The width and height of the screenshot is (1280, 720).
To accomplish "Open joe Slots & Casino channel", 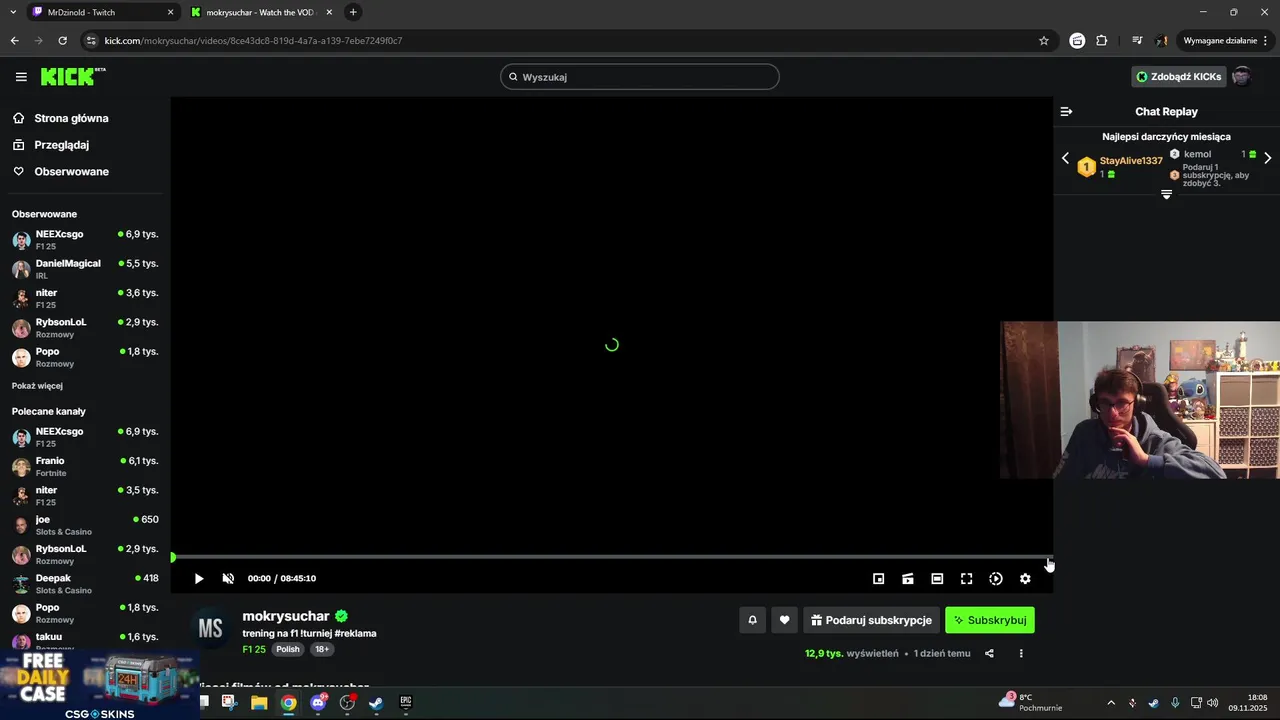I will pos(85,526).
